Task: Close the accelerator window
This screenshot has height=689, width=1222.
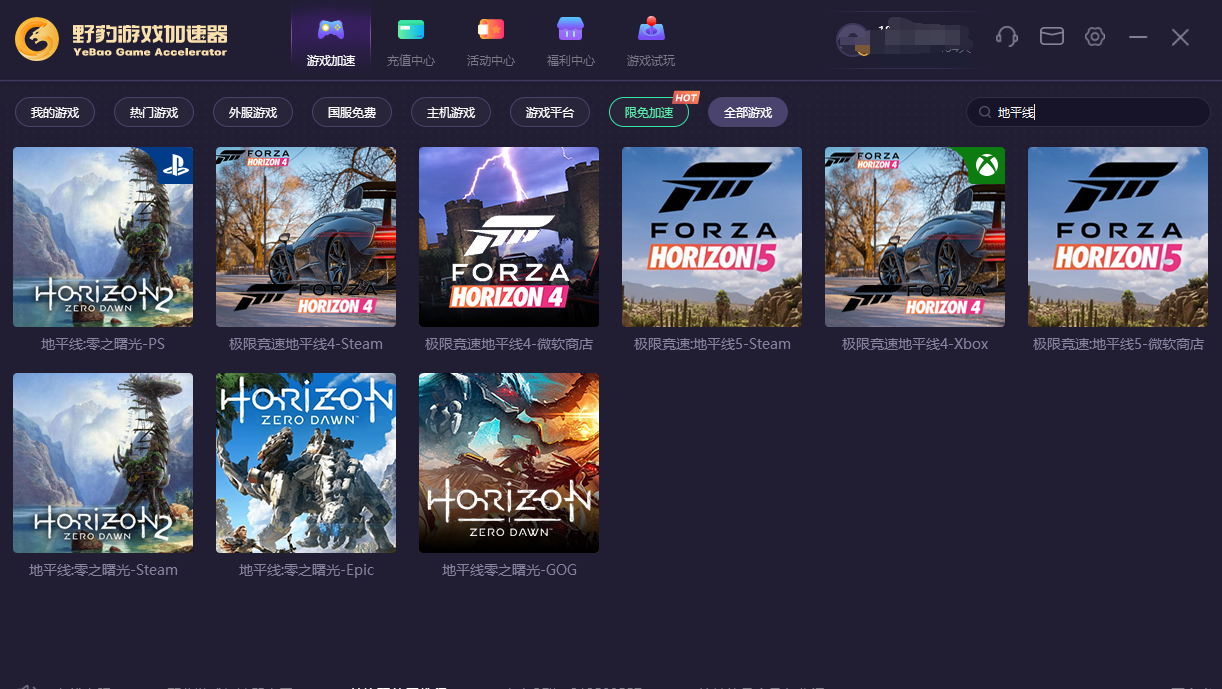Action: pos(1180,37)
